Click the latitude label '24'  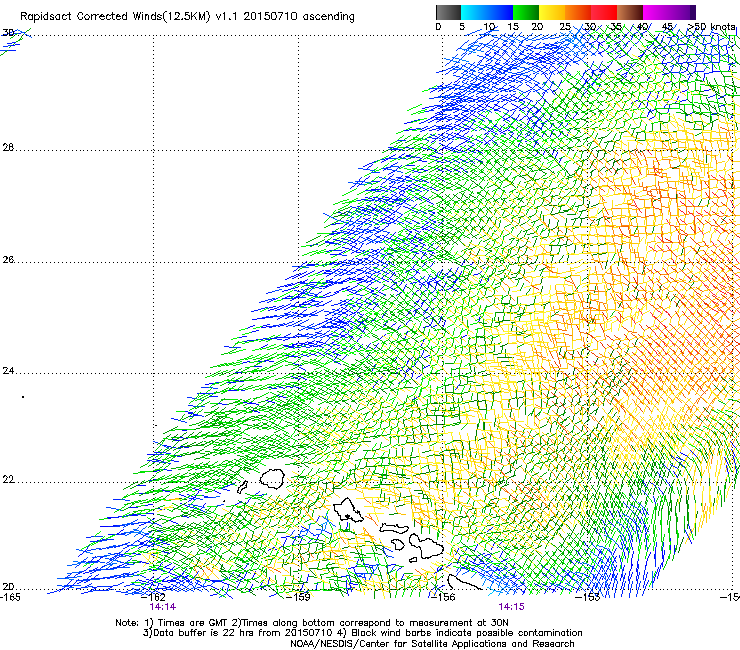coord(8,371)
